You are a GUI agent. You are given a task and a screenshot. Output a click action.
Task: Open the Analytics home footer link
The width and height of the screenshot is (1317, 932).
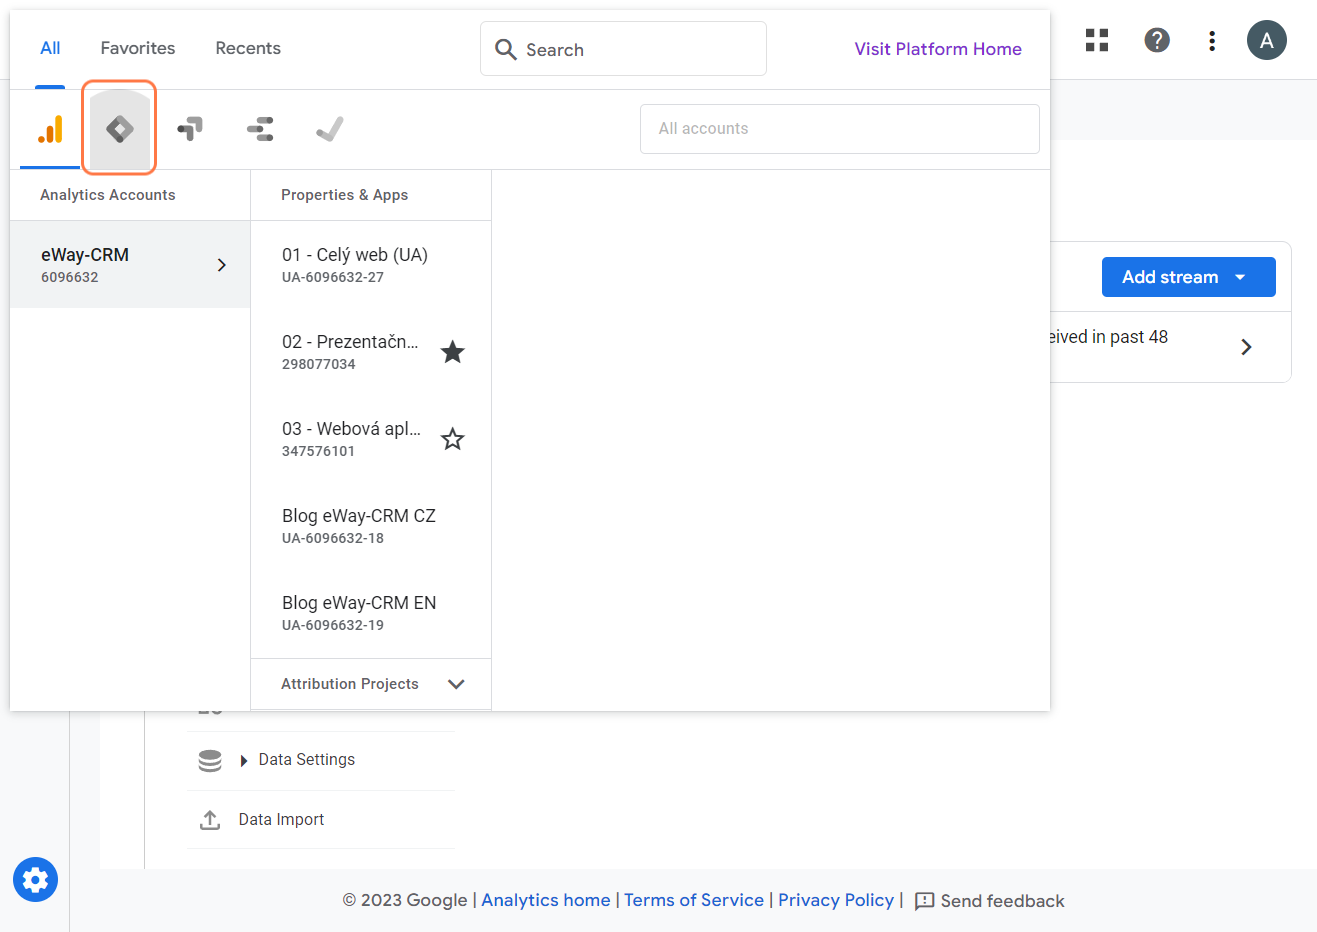pos(546,900)
